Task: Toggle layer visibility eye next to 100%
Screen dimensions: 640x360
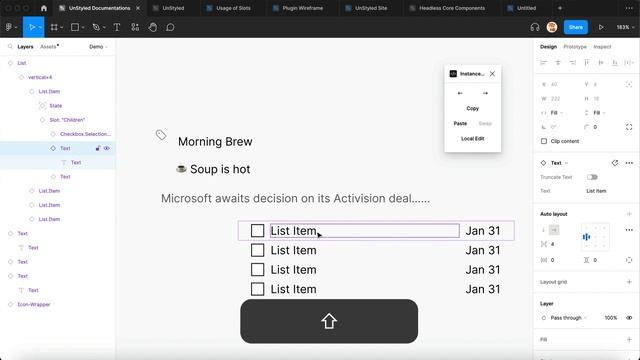Action: point(629,318)
